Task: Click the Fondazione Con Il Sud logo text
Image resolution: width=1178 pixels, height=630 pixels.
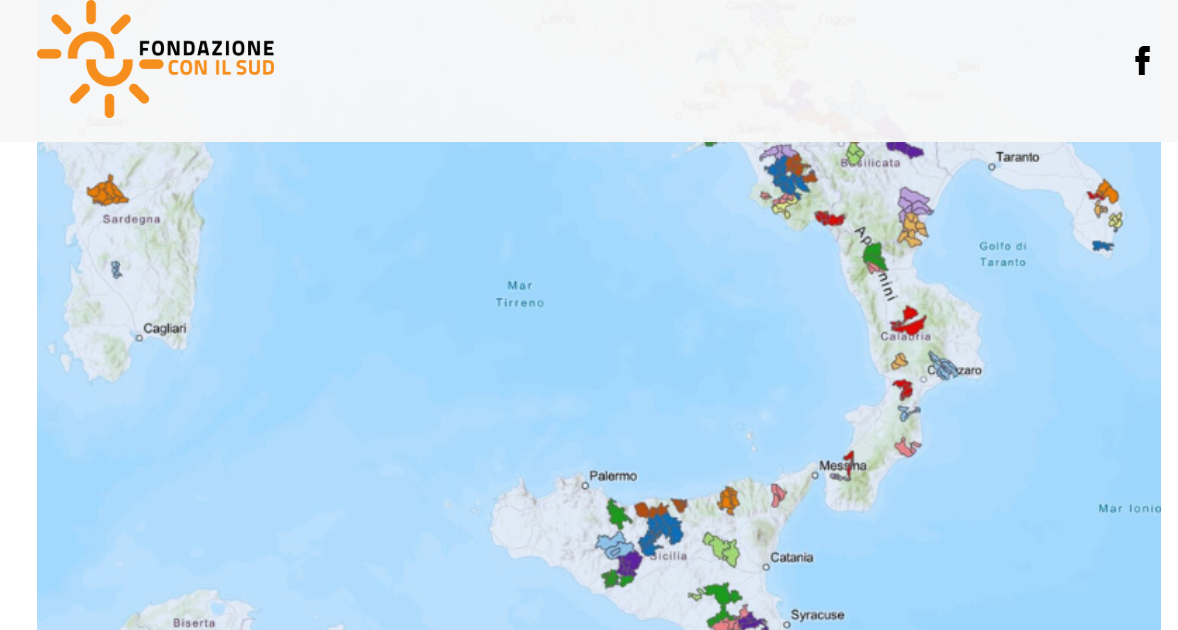Action: click(207, 58)
